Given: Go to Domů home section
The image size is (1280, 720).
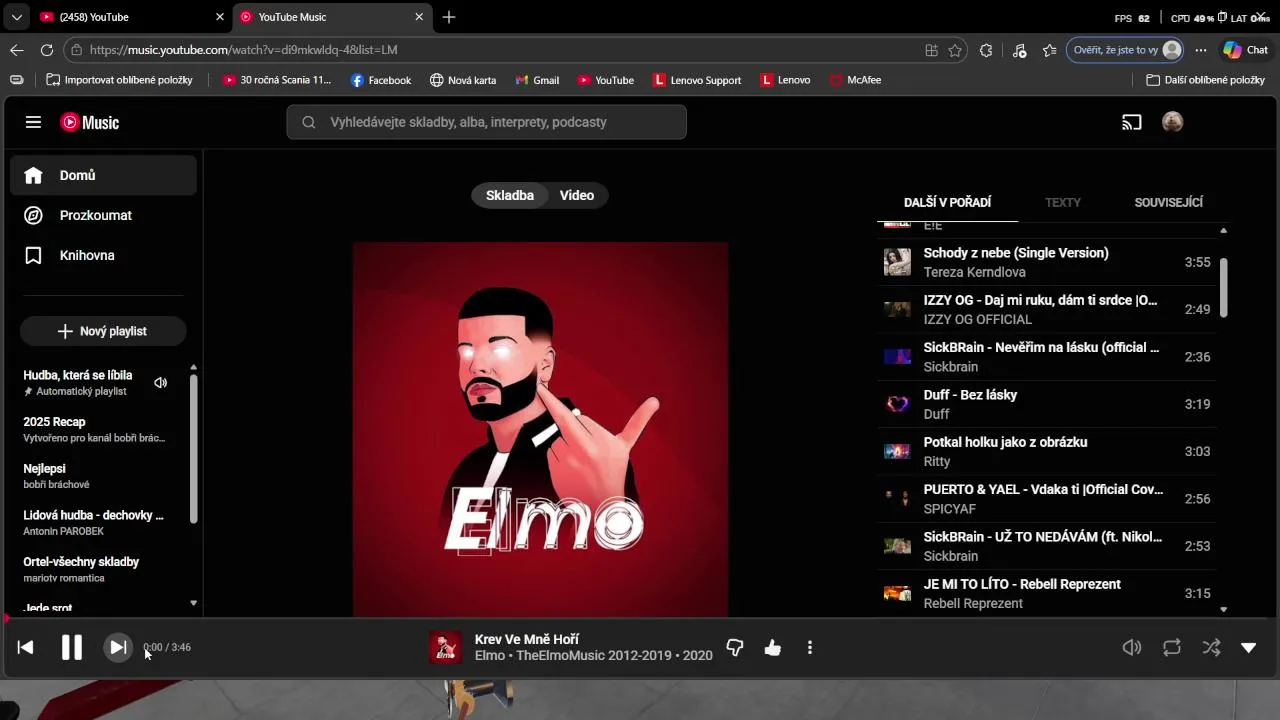Looking at the screenshot, I should click(x=104, y=175).
